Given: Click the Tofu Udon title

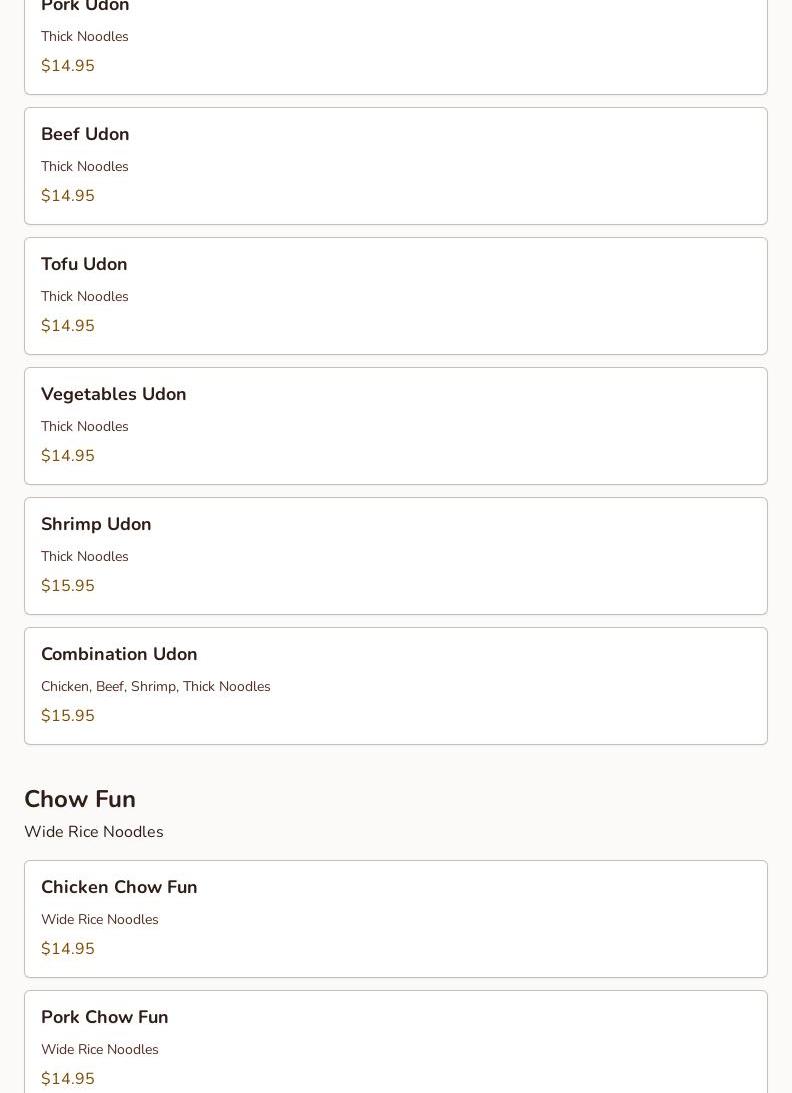Looking at the screenshot, I should (84, 264).
